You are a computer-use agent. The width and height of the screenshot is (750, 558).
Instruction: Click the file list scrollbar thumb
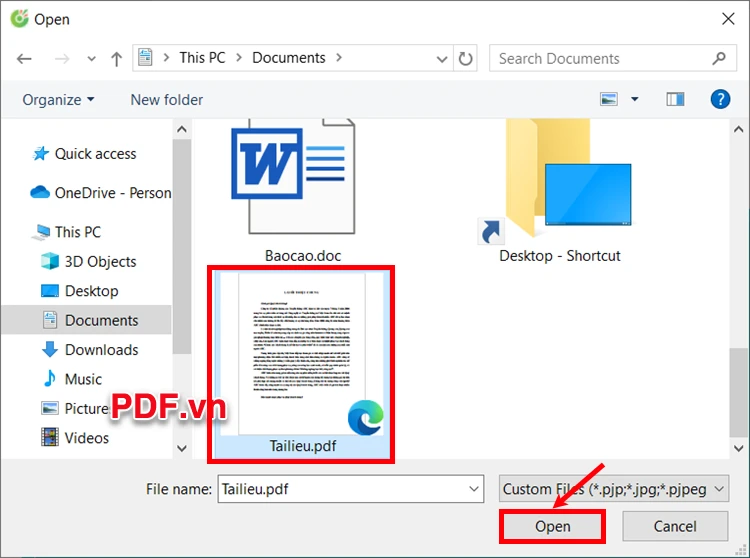[x=738, y=392]
